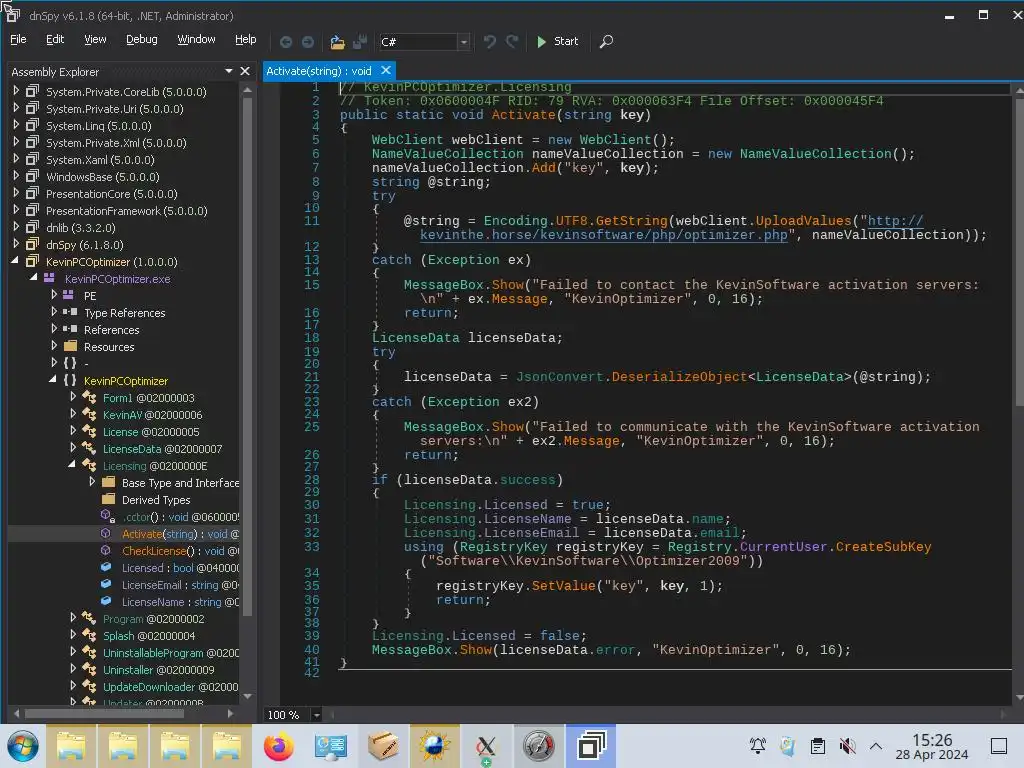Select the Uninstaller class
1024x768 pixels.
coord(158,669)
